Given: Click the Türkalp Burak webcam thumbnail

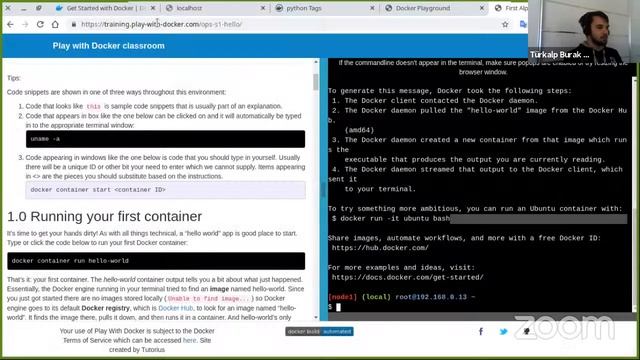Looking at the screenshot, I should tap(584, 31).
